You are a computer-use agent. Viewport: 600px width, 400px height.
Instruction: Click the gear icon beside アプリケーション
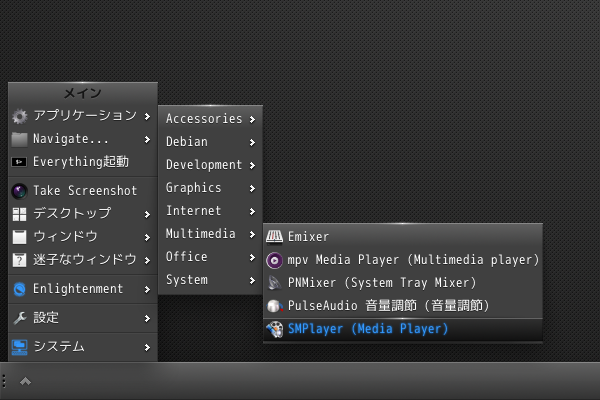click(20, 116)
